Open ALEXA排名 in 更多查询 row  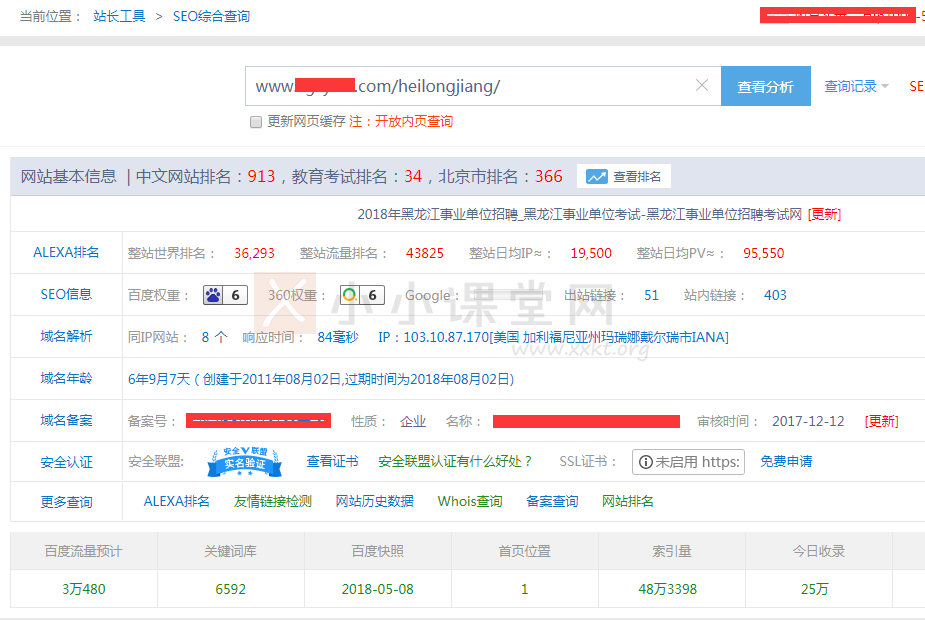point(176,501)
